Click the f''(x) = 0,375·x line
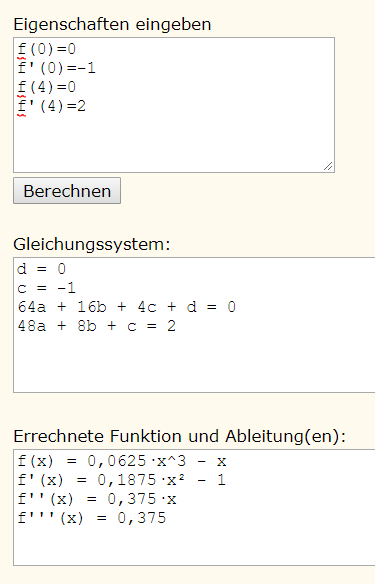The width and height of the screenshot is (375, 584). coord(97,499)
